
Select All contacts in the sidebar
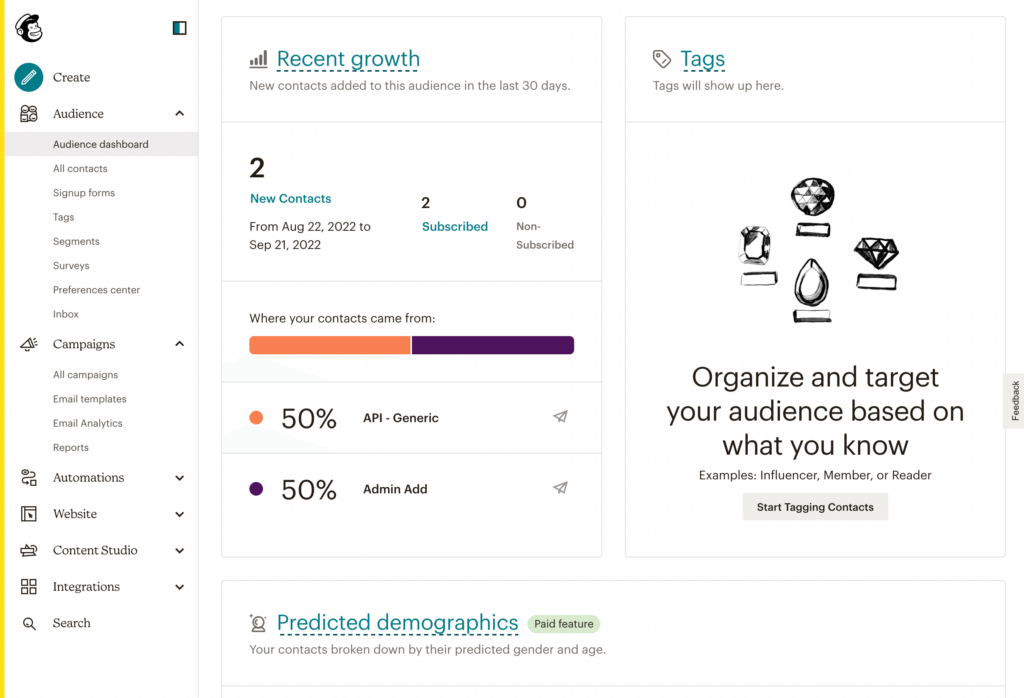80,168
